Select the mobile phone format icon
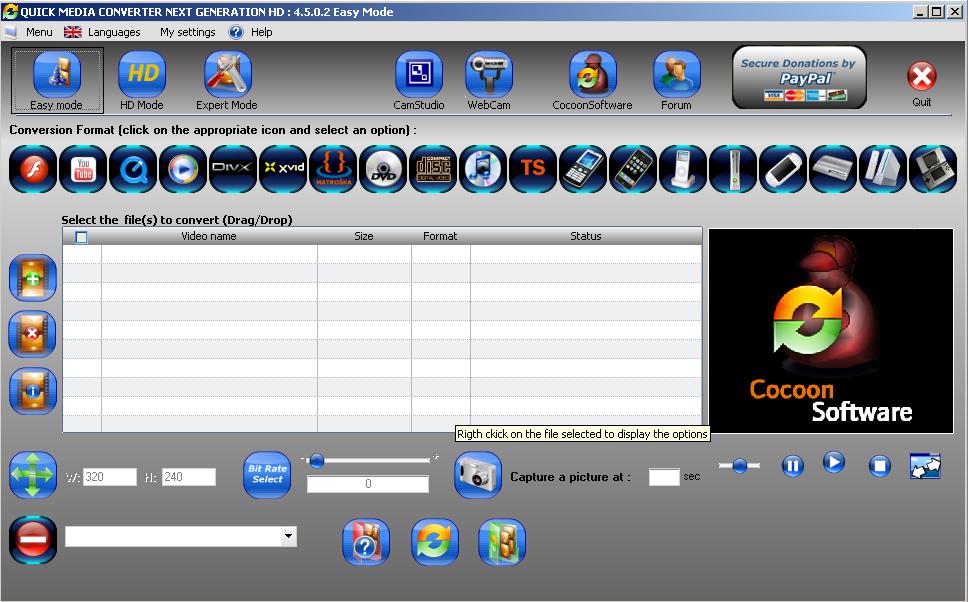968x602 pixels. (x=583, y=169)
